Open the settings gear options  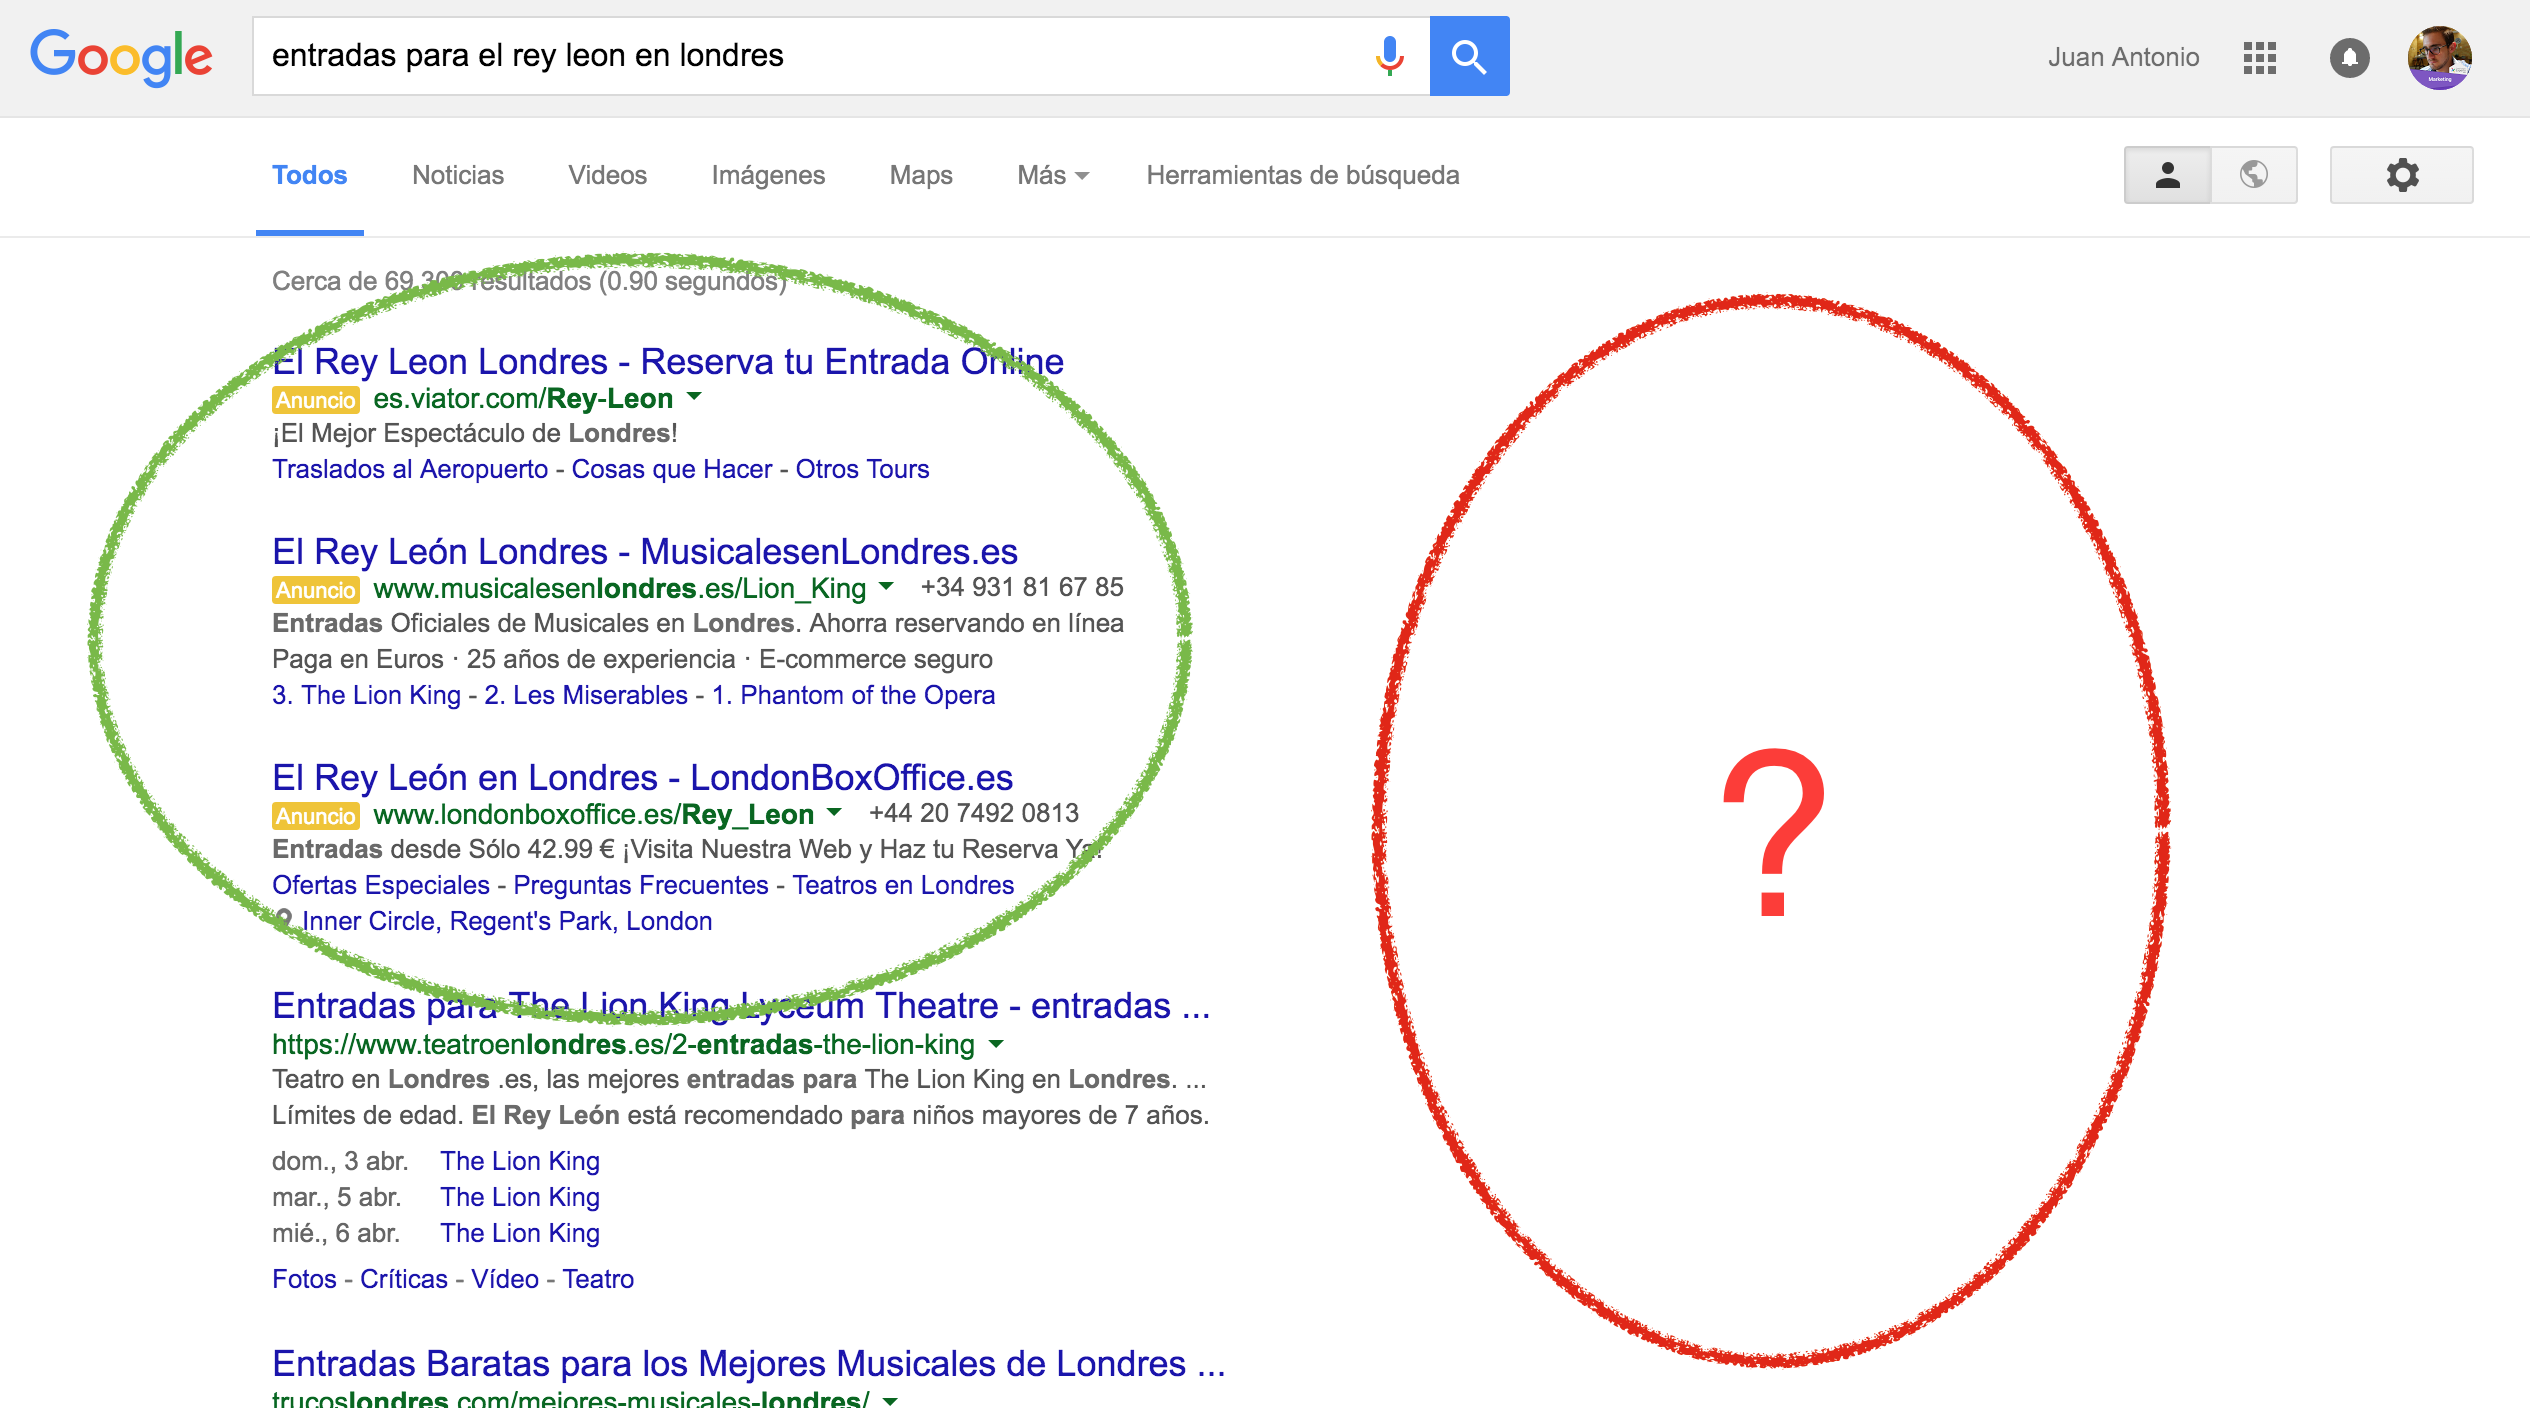pos(2402,175)
